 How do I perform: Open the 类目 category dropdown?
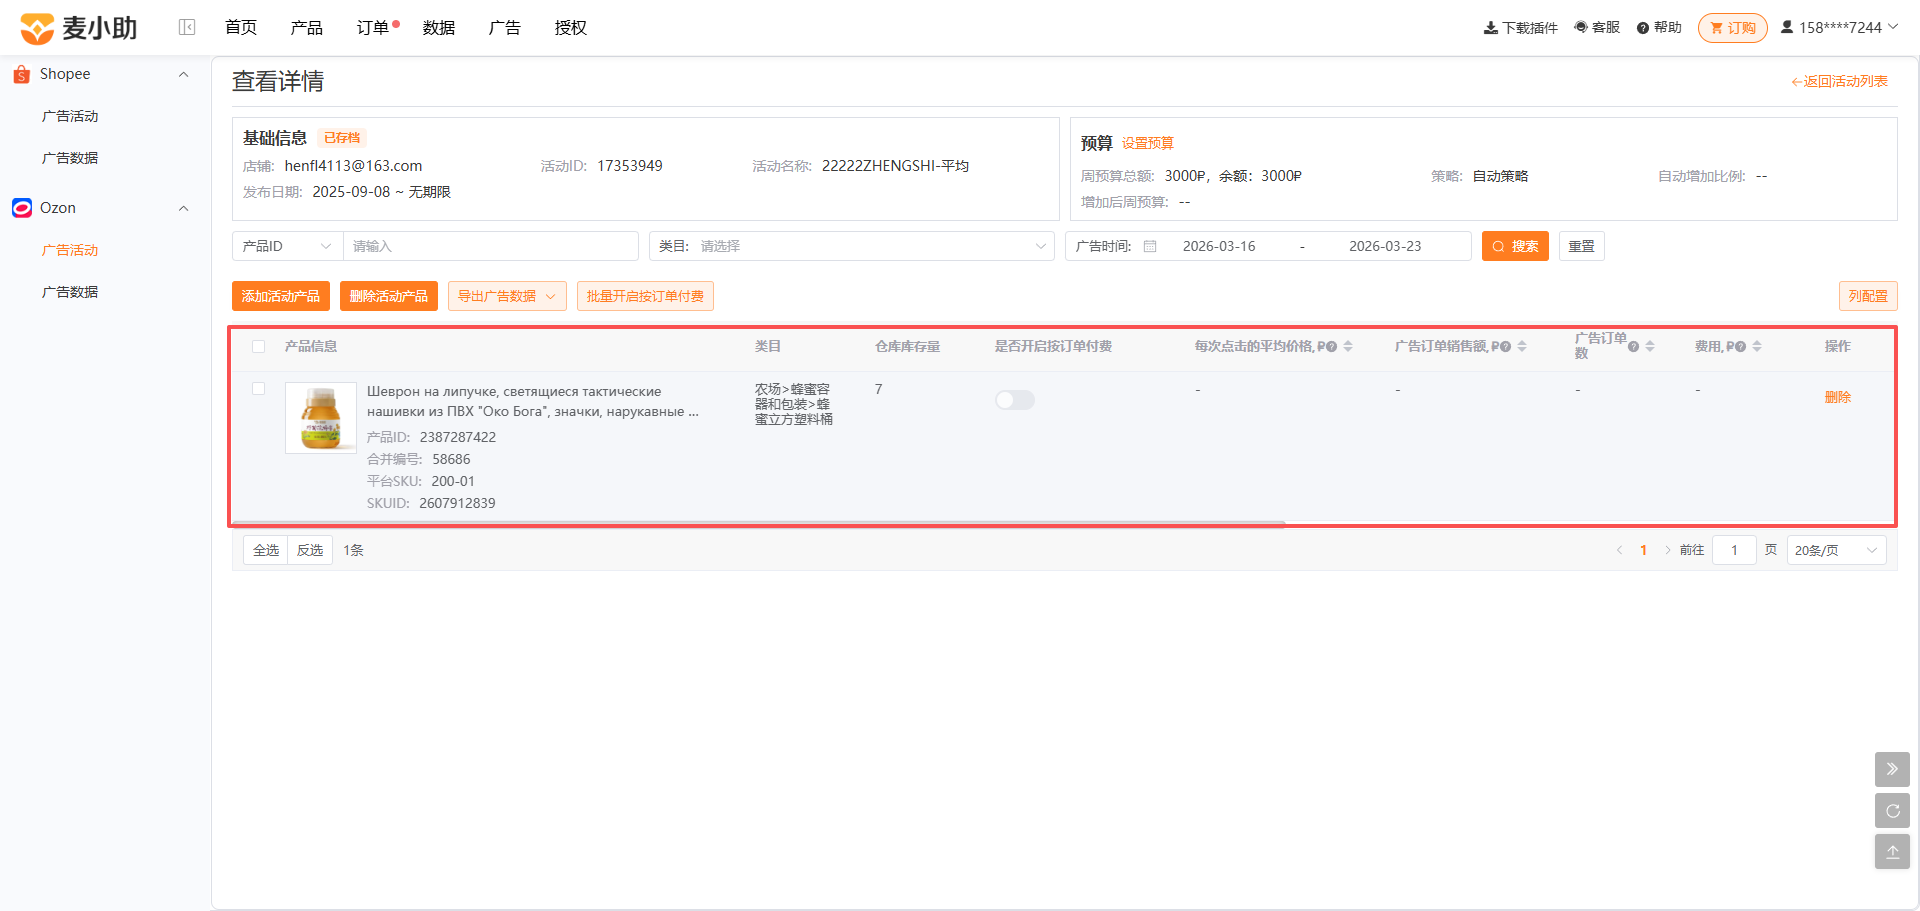coord(852,246)
